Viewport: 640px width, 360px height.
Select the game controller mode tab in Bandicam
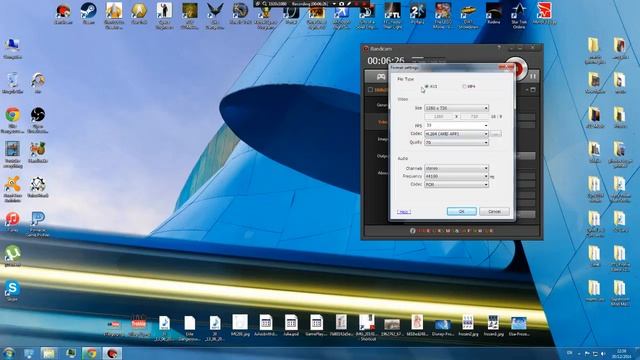tap(381, 76)
